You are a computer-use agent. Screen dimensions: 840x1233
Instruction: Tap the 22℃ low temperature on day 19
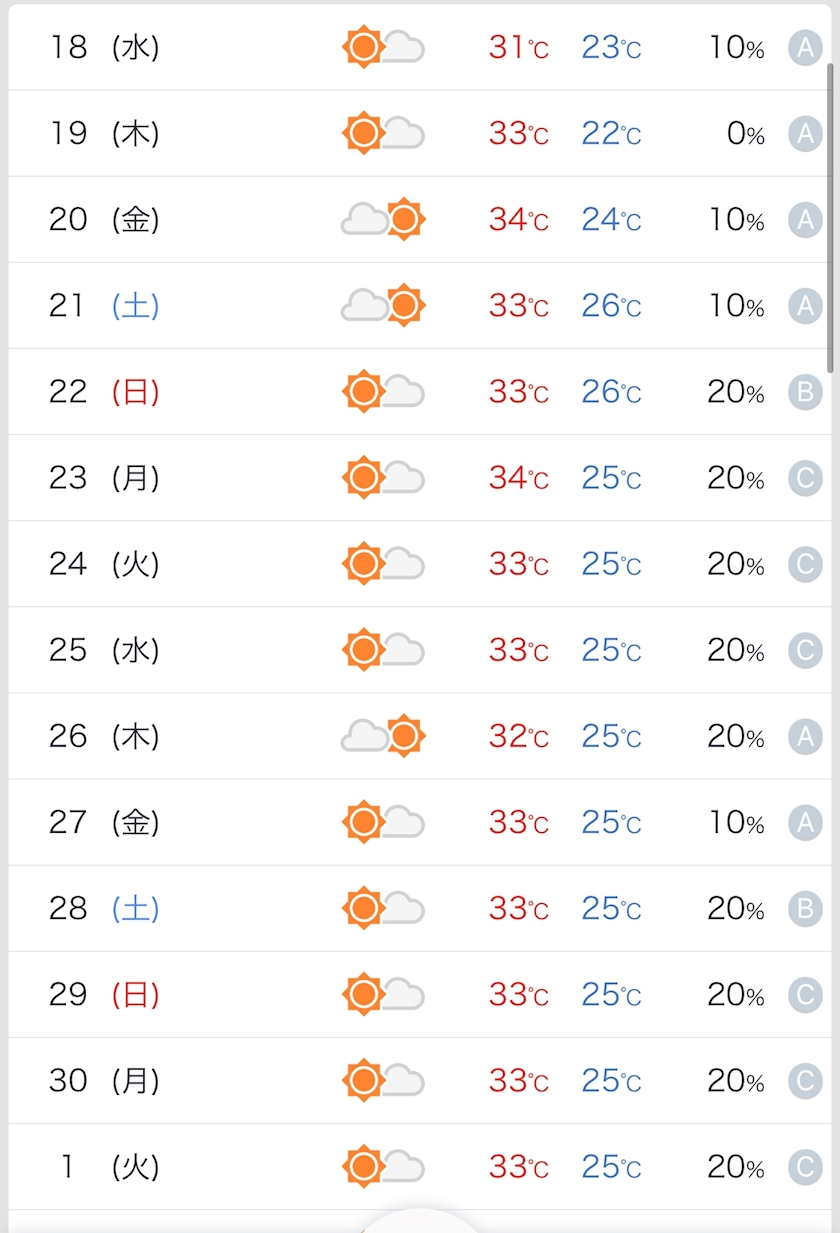pyautogui.click(x=611, y=134)
